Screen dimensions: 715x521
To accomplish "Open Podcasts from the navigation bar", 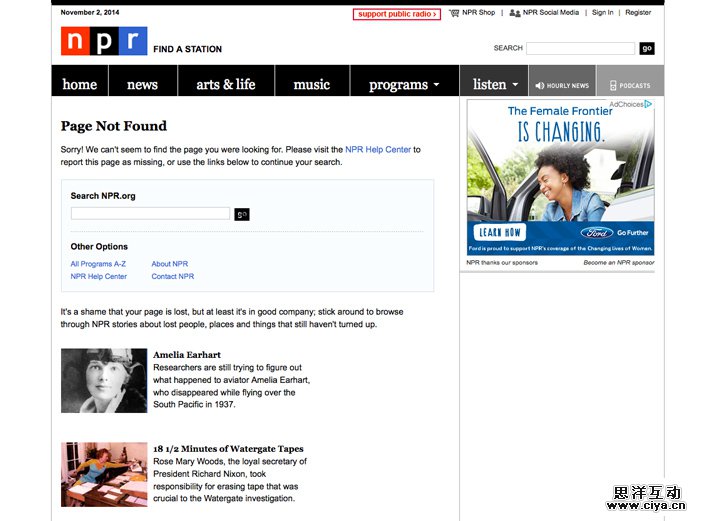I will [629, 85].
